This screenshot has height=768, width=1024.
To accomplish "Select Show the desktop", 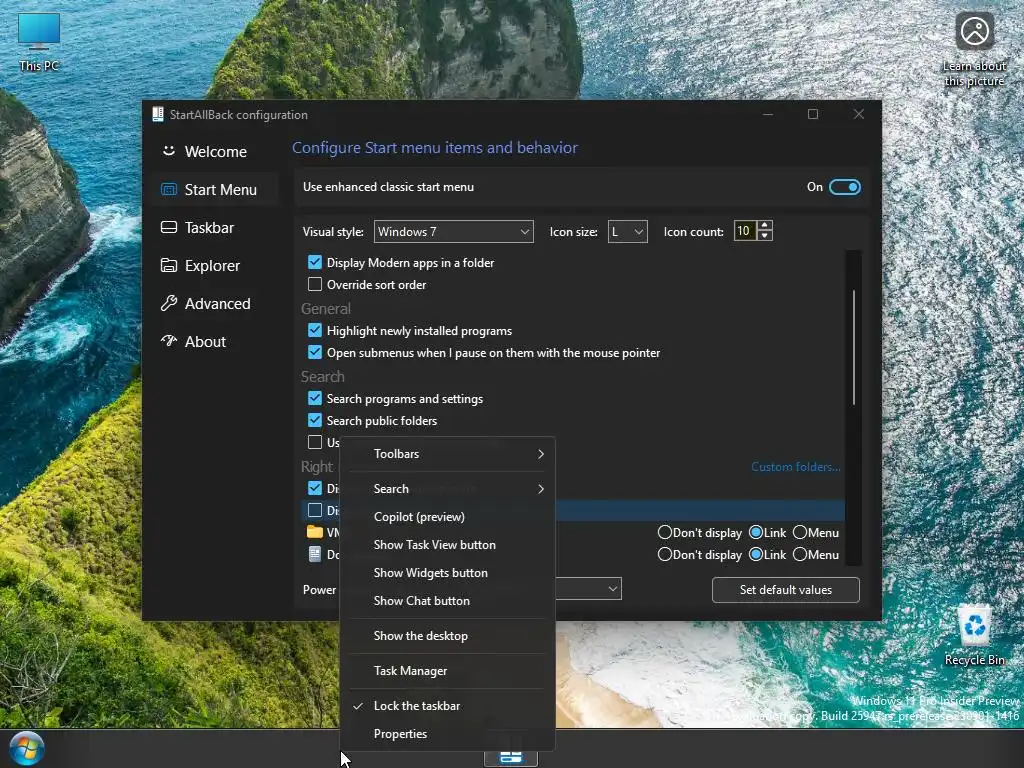I will 449,635.
